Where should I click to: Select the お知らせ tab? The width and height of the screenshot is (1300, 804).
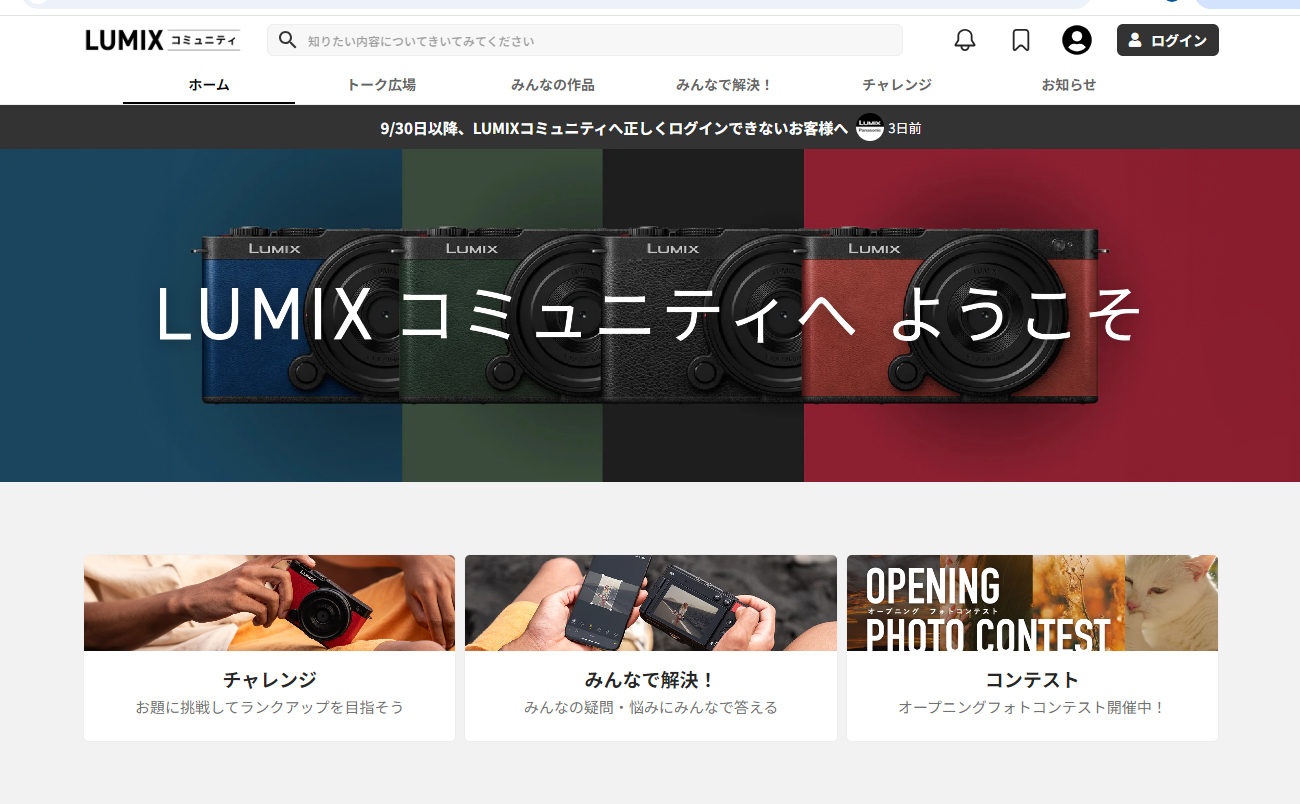pyautogui.click(x=1069, y=85)
